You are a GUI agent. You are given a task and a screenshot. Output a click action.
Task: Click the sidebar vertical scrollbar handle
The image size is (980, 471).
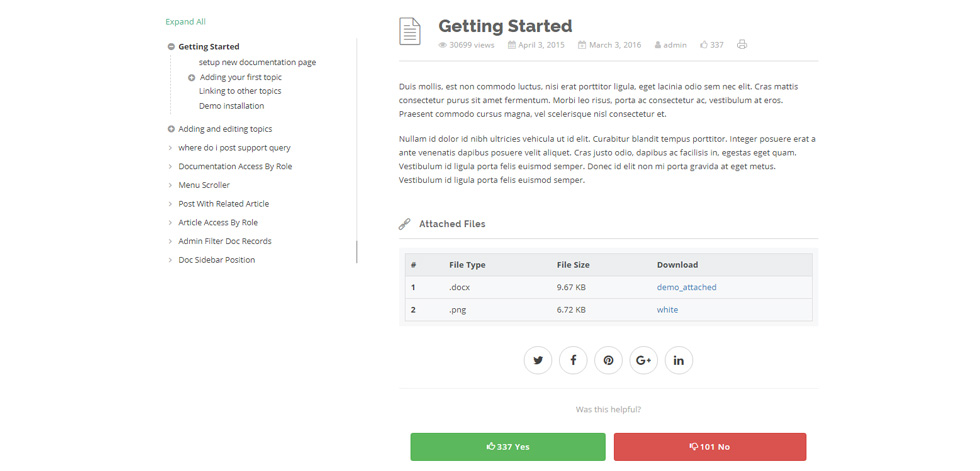coord(356,252)
